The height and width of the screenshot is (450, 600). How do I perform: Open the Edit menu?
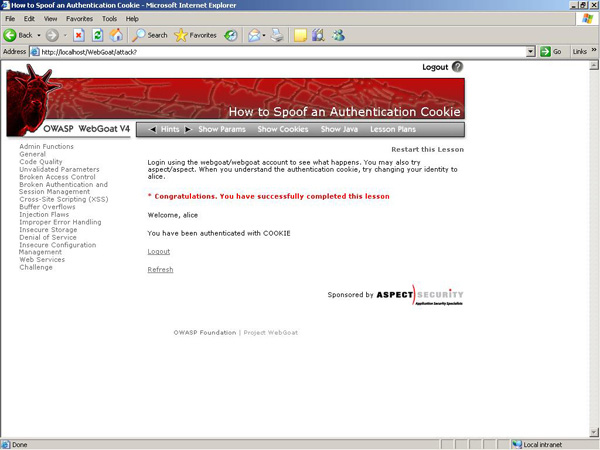tap(29, 19)
